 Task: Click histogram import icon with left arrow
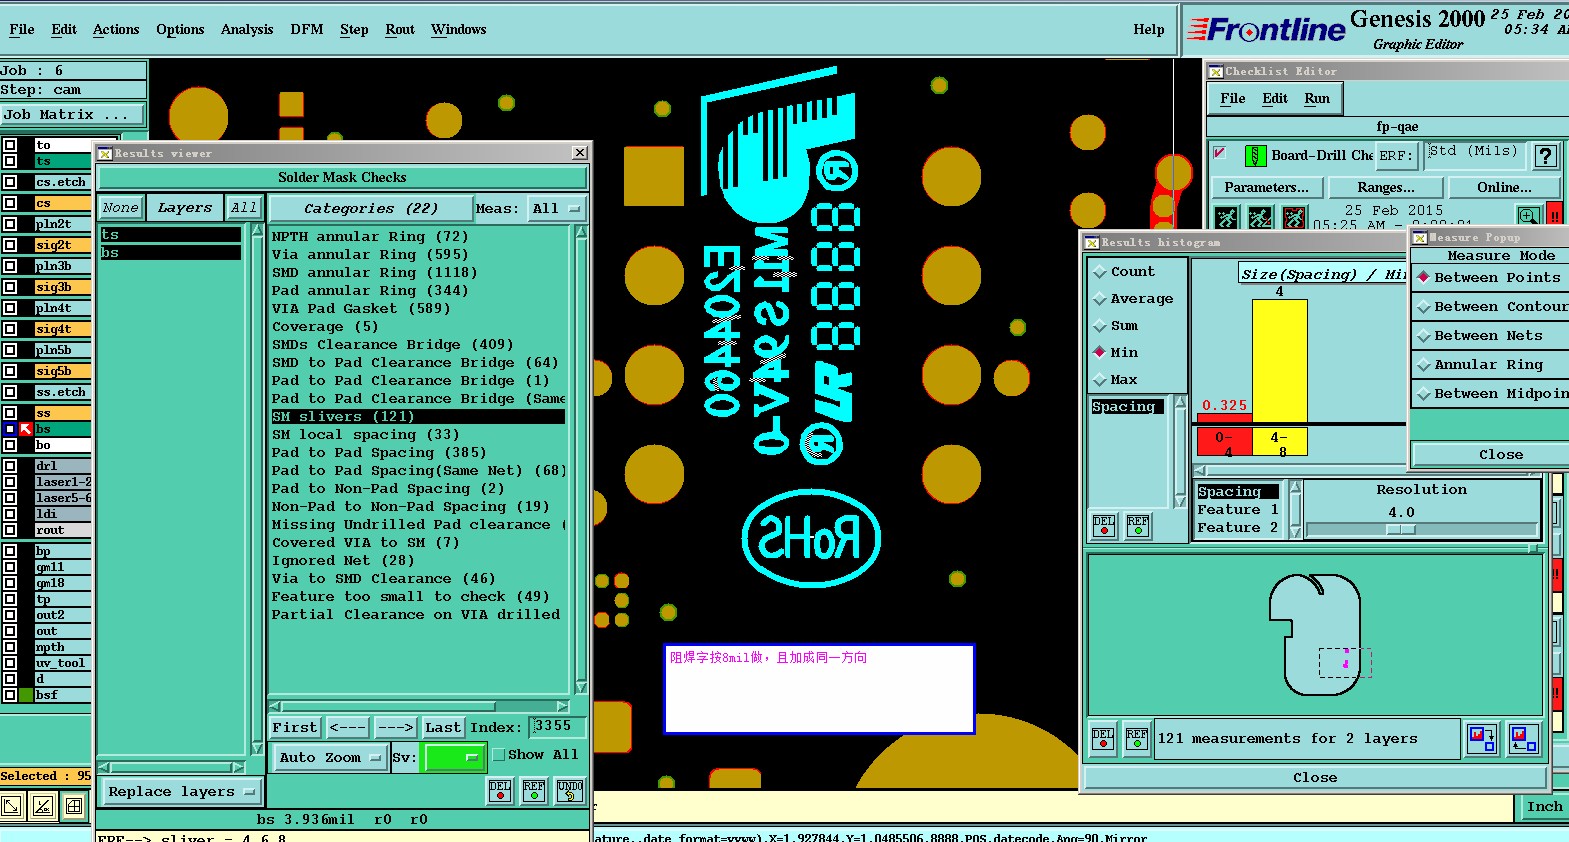pos(1524,739)
